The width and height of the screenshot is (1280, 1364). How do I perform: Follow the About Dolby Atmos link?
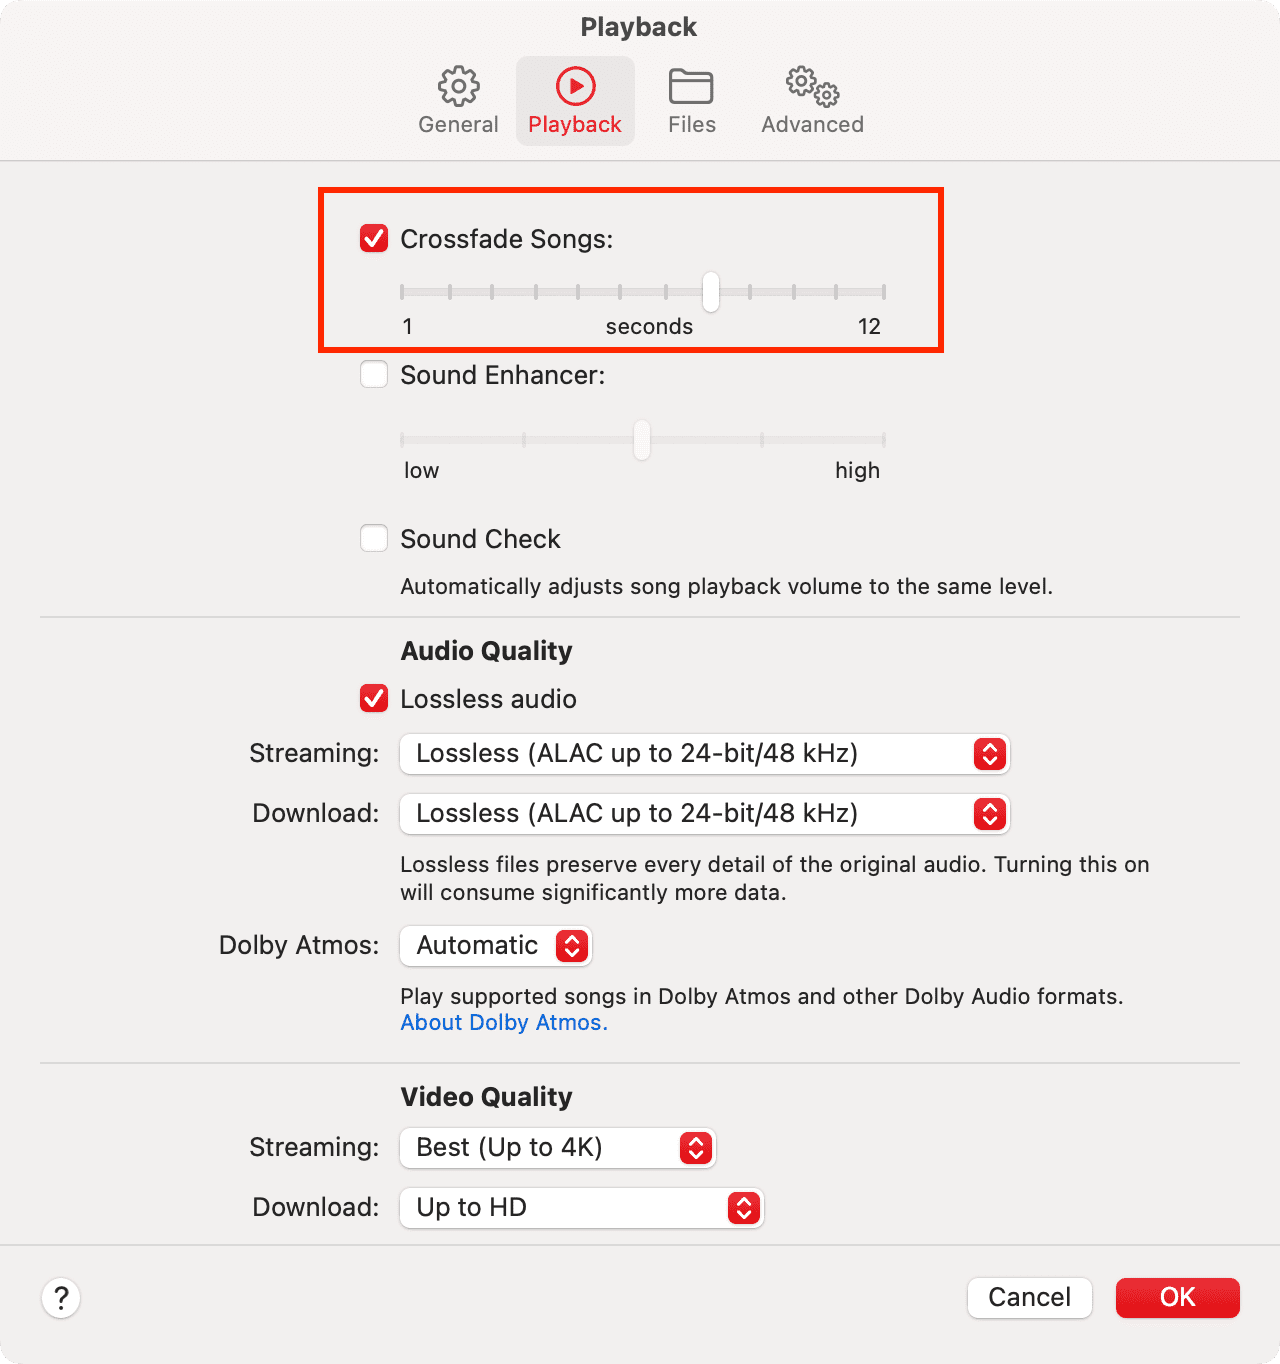tap(504, 1022)
